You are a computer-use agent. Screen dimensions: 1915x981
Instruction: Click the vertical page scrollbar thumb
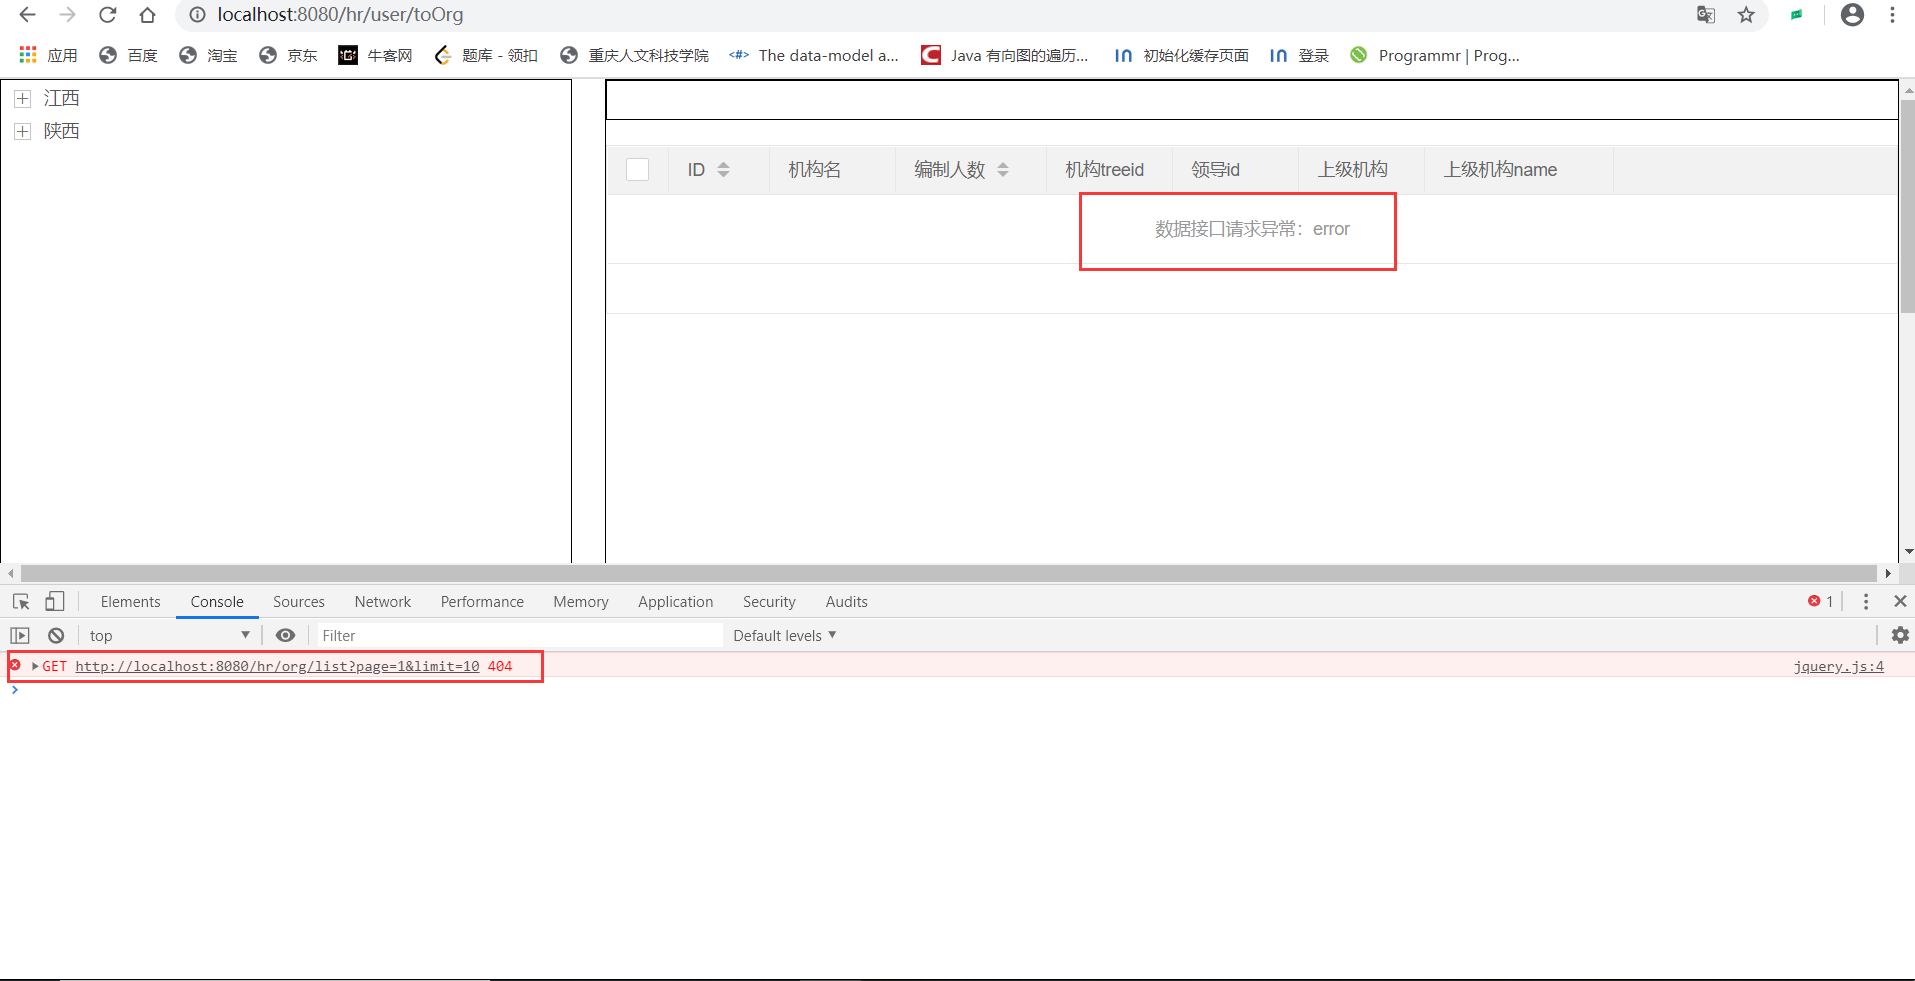pyautogui.click(x=1908, y=205)
